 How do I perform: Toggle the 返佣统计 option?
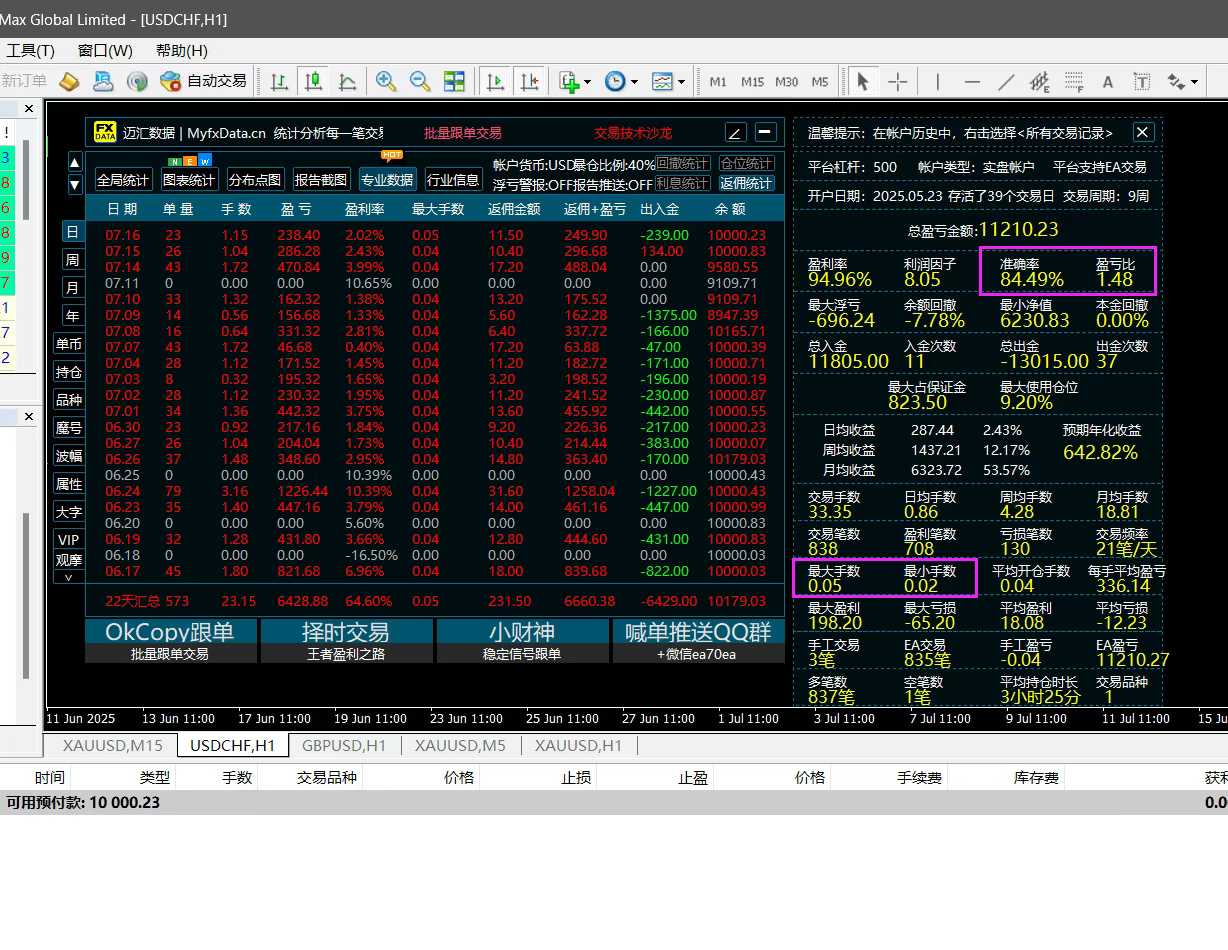747,183
